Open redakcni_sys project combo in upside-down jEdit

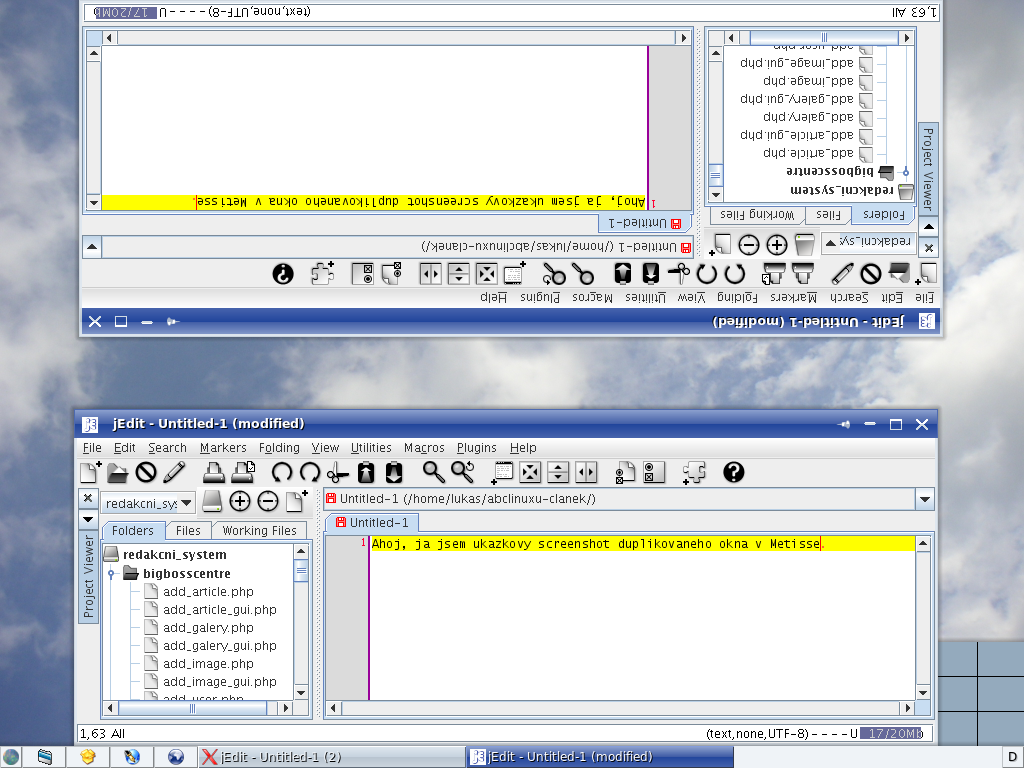pos(869,242)
